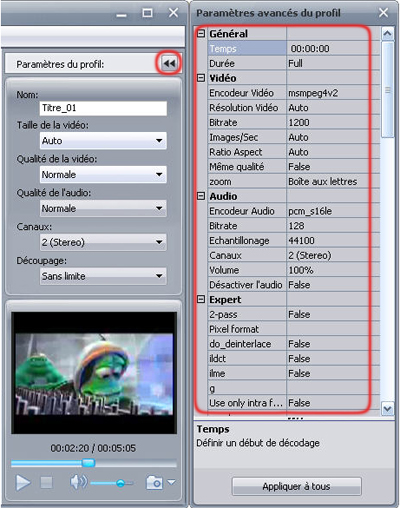
Task: Click Appliquer à tous button
Action: point(296,486)
